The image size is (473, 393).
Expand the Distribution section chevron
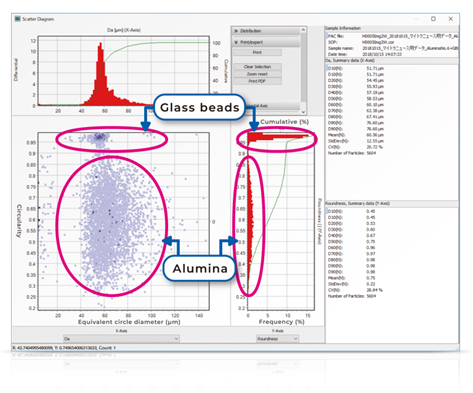pos(236,31)
